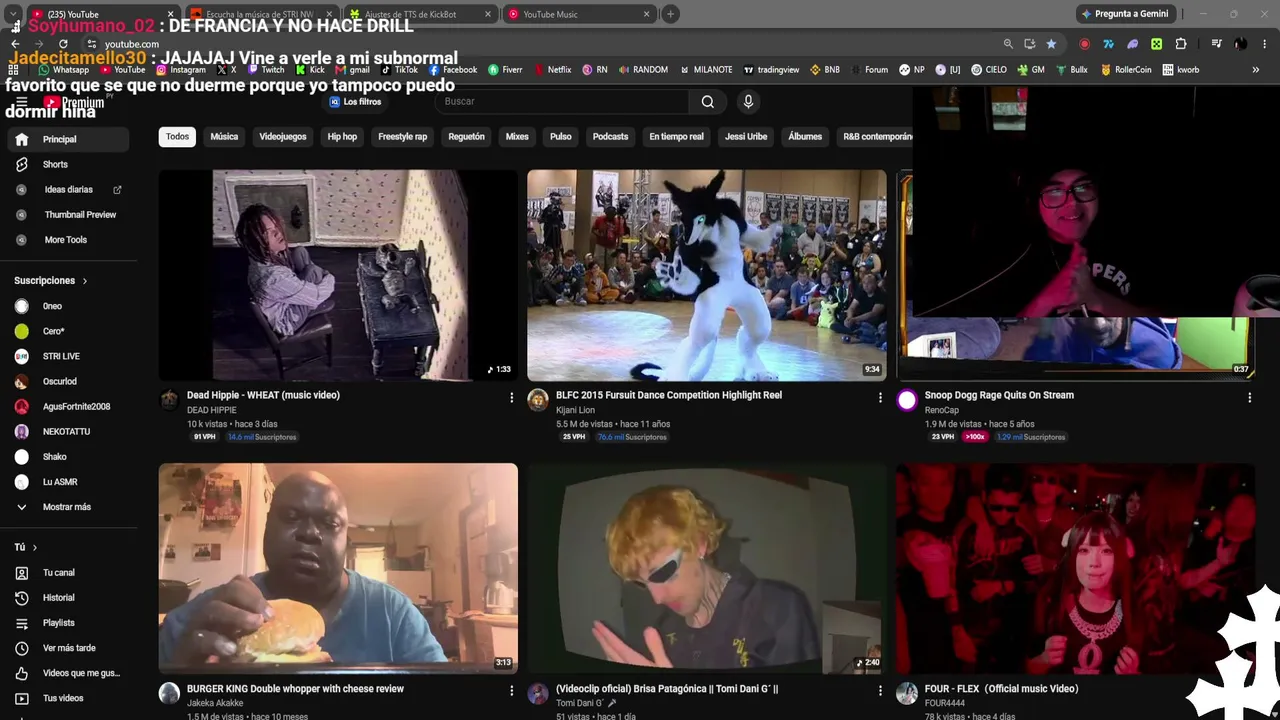Expand the Suscripciones section arrow
Viewport: 1280px width, 720px height.
point(84,281)
